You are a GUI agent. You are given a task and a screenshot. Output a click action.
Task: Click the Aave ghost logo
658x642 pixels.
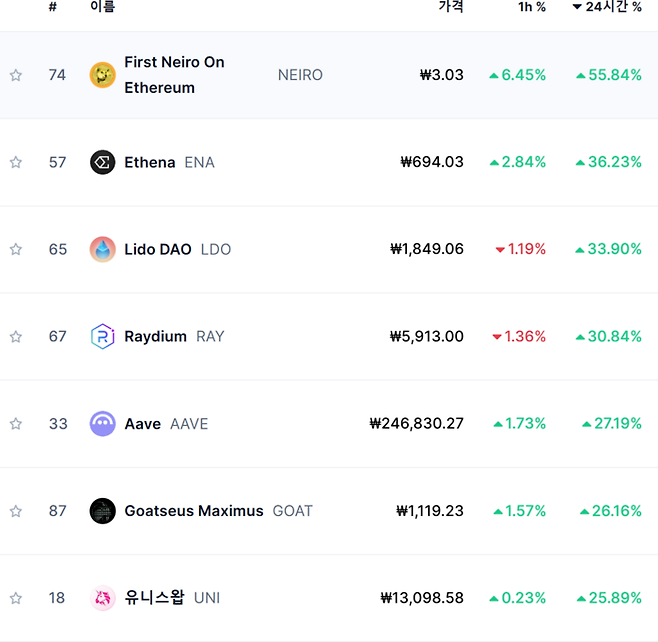(102, 424)
